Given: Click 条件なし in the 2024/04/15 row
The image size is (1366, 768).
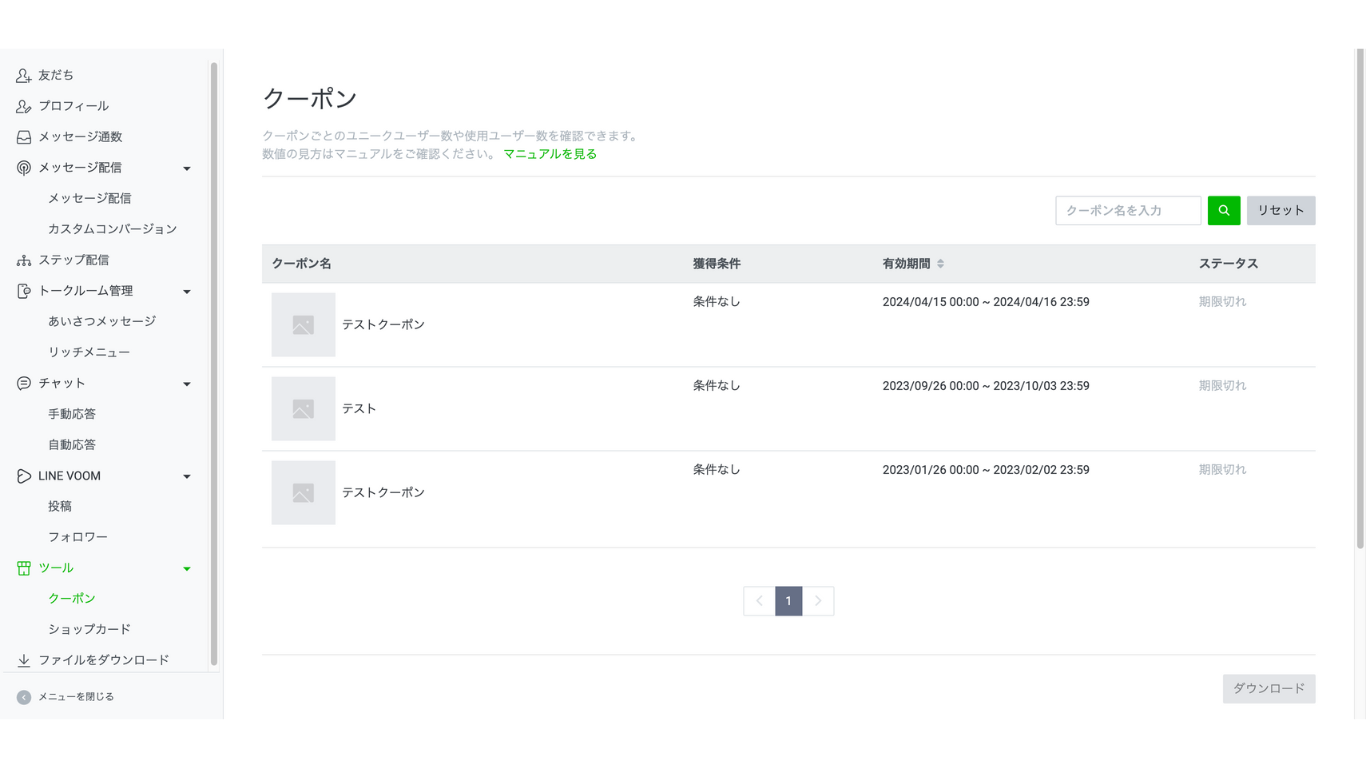Looking at the screenshot, I should [717, 302].
